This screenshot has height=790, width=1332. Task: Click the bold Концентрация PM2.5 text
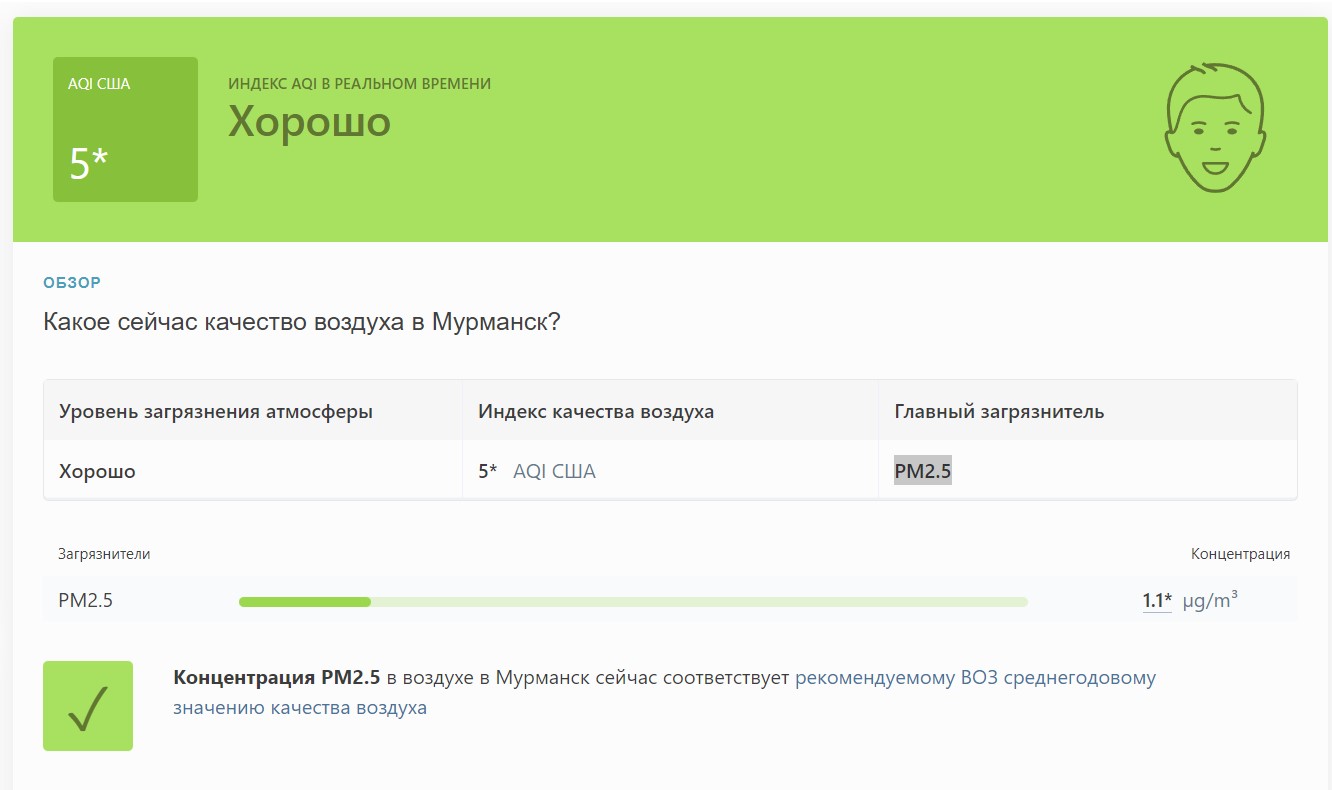[x=277, y=678]
